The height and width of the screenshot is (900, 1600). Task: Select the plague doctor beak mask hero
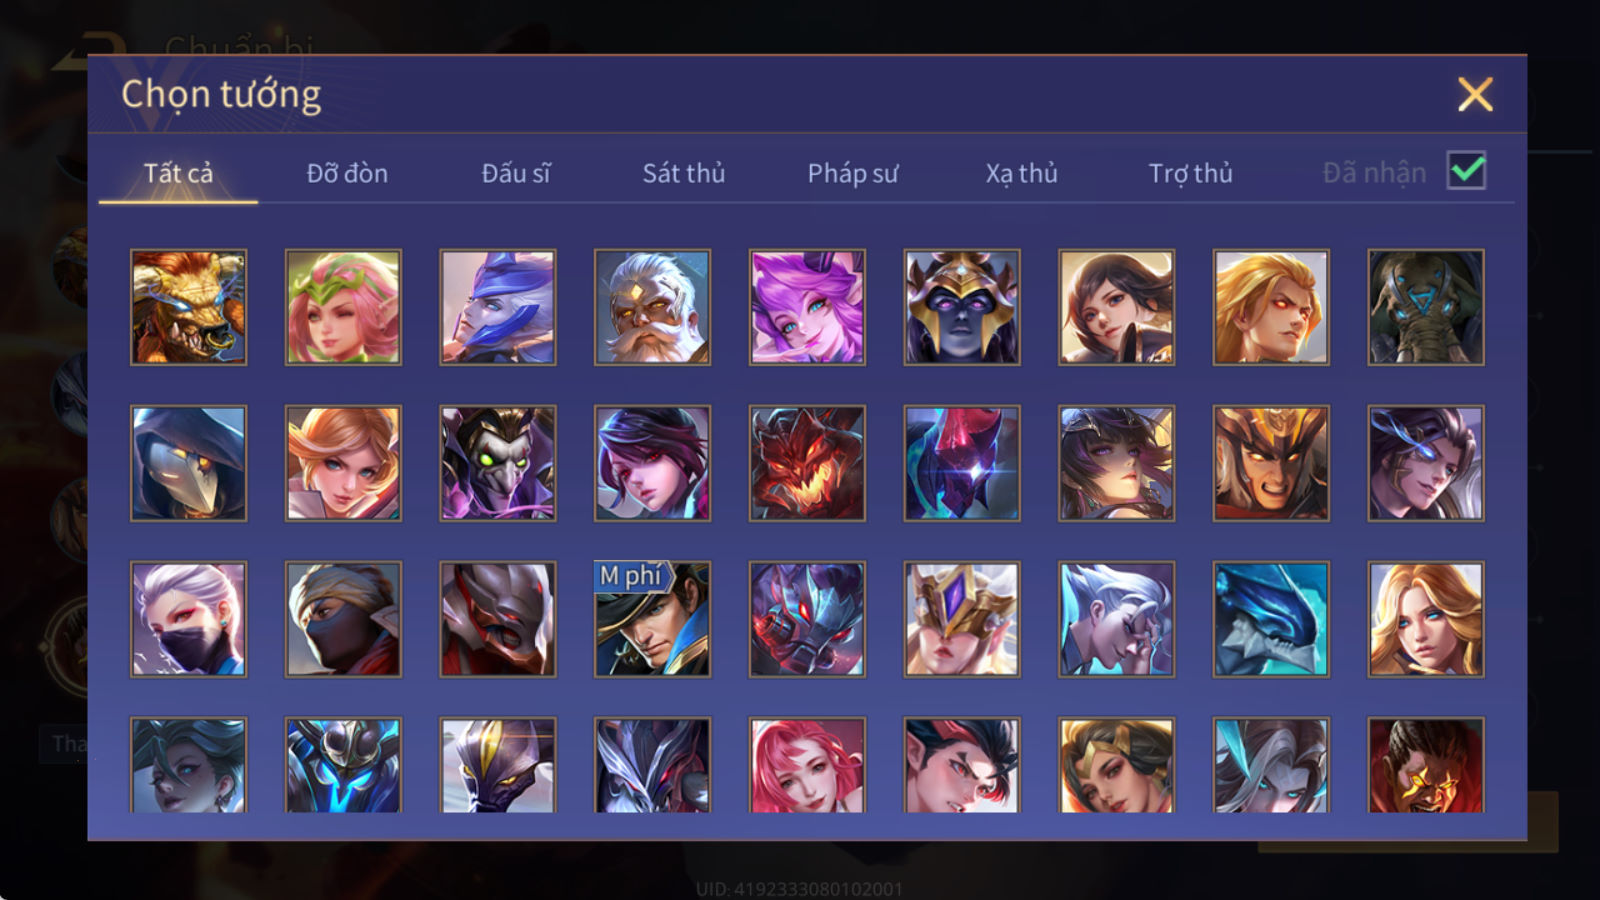coord(188,463)
